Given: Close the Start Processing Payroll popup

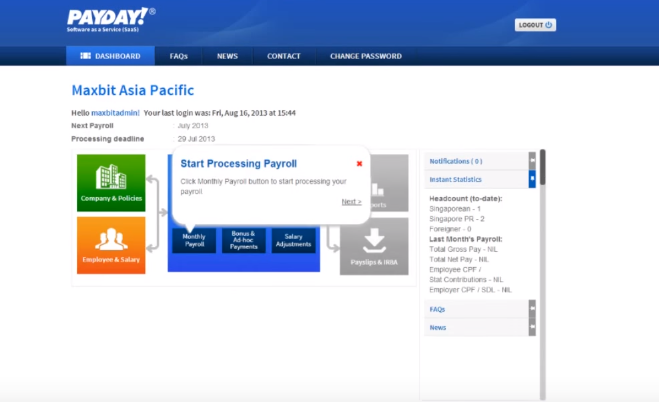Looking at the screenshot, I should [x=359, y=163].
